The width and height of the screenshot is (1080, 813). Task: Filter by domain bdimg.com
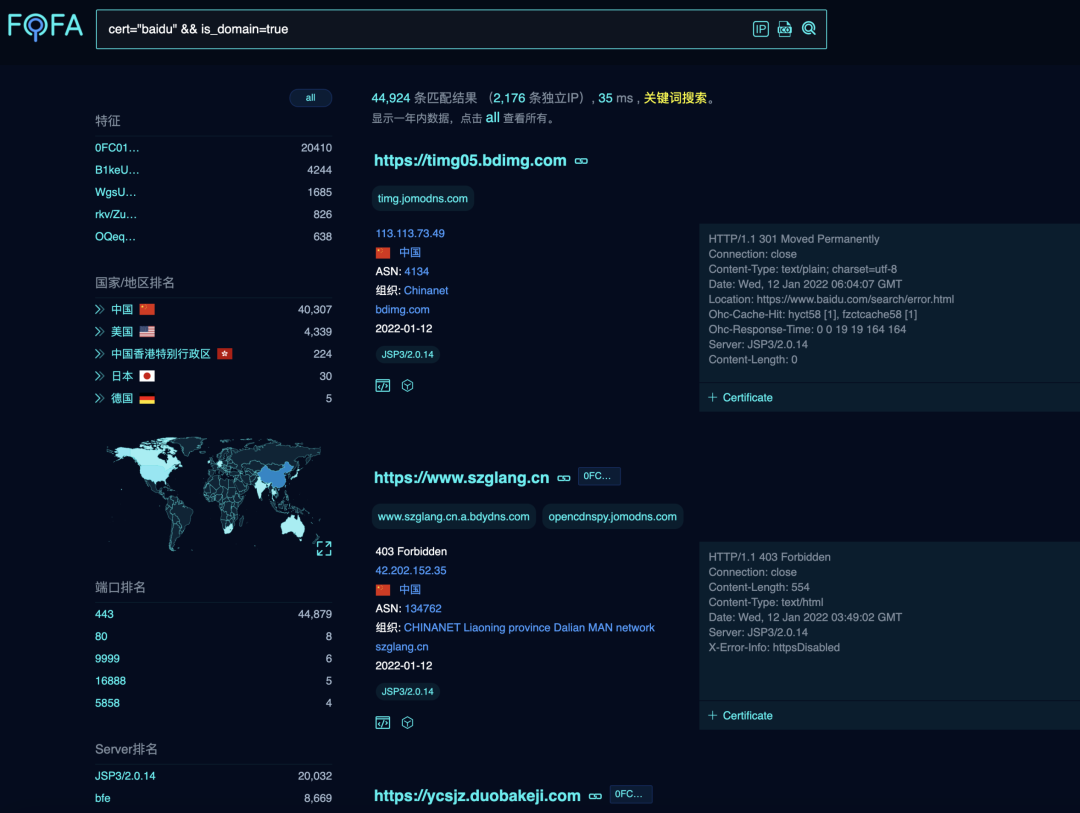coord(402,310)
